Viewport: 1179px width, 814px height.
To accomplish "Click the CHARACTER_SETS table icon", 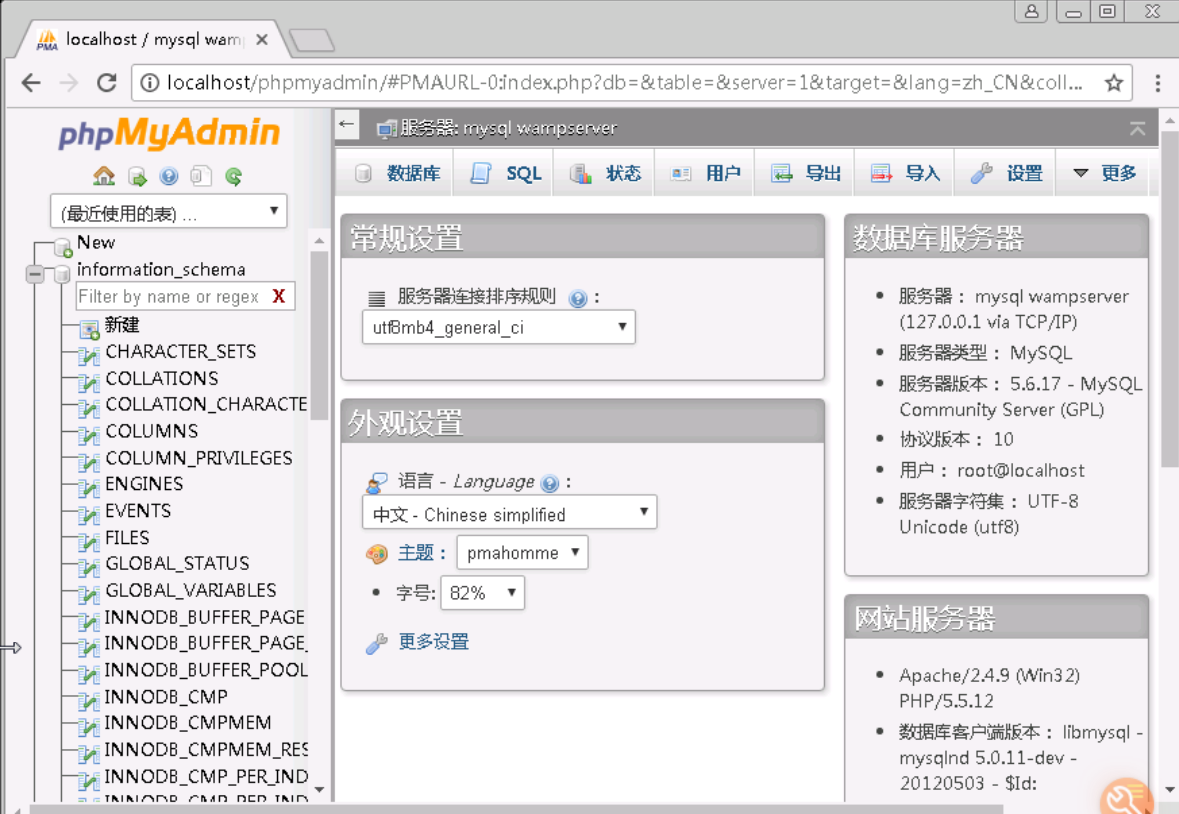I will click(x=89, y=356).
